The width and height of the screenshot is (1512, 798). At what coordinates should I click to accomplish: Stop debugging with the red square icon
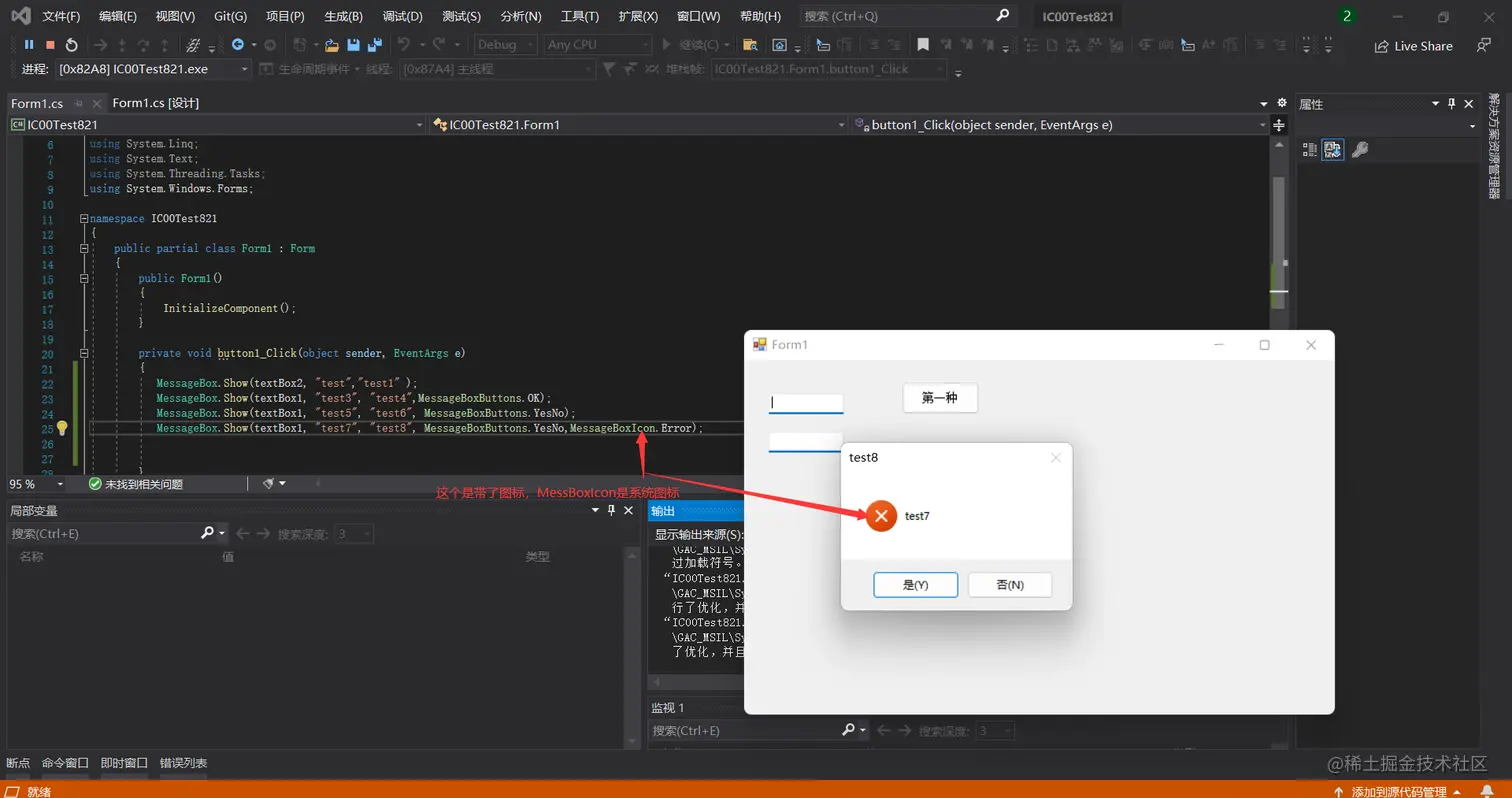point(50,45)
